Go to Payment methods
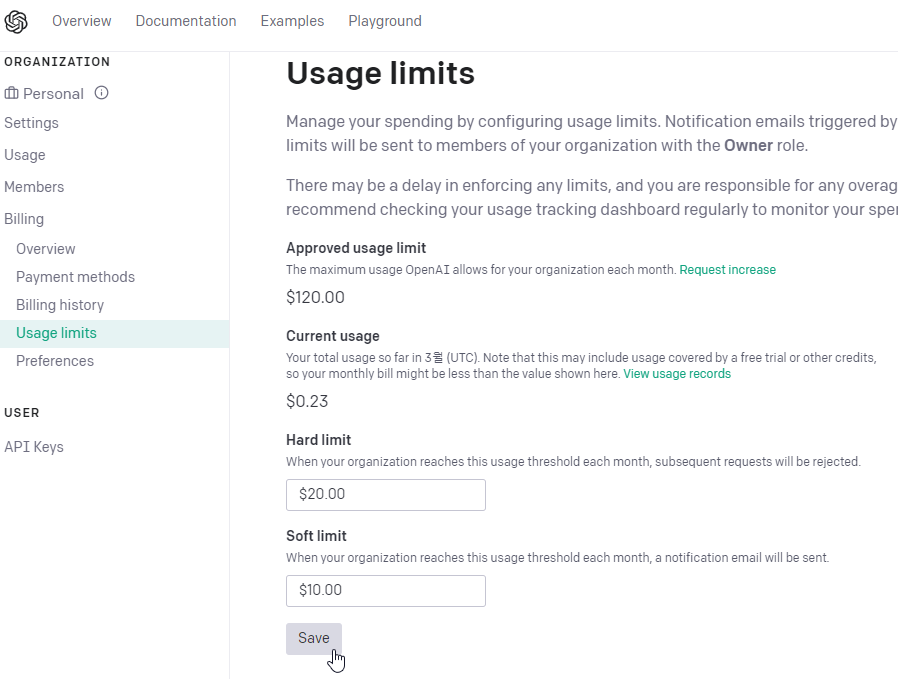The height and width of the screenshot is (679, 898). coord(76,277)
